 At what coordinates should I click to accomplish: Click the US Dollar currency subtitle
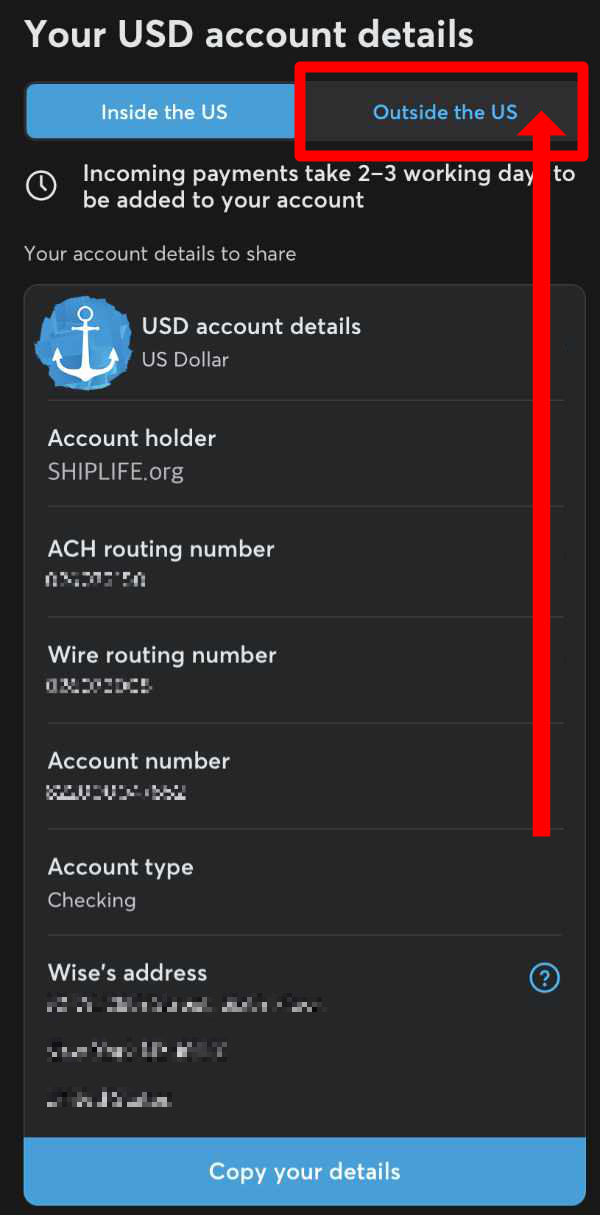tap(185, 359)
